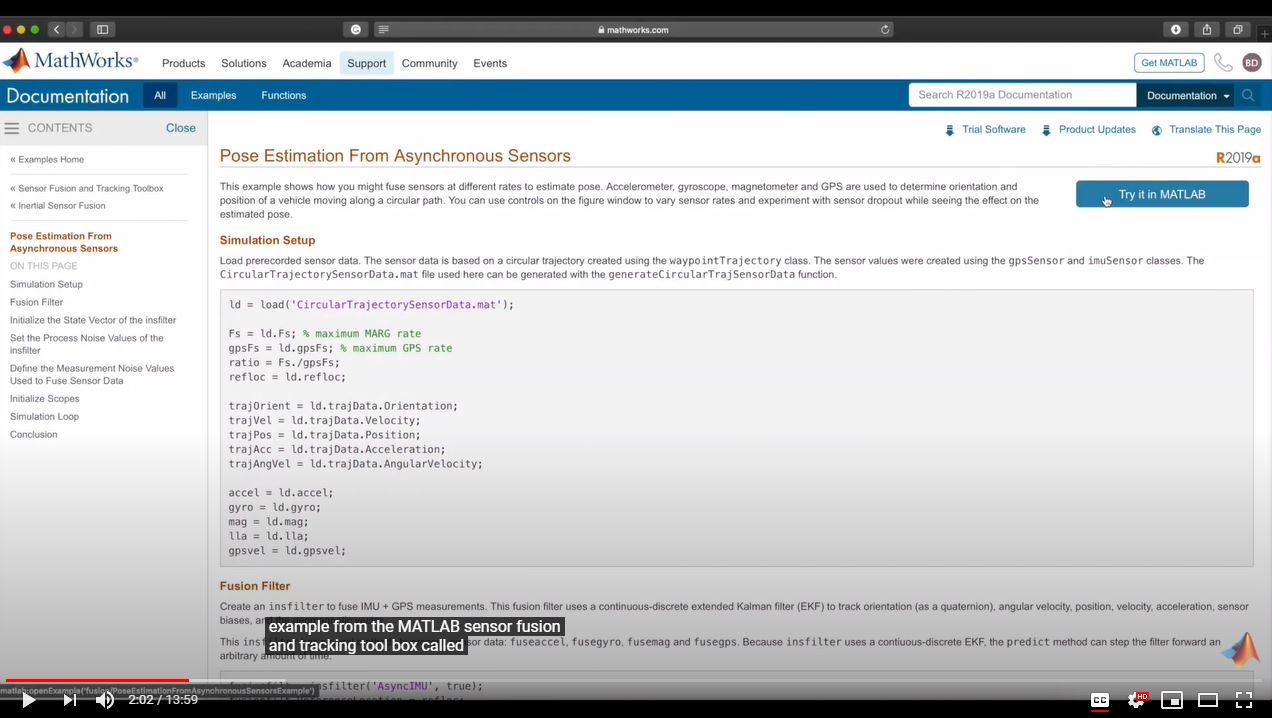
Task: Click the Search R2019a Documentation field
Action: click(x=1022, y=95)
